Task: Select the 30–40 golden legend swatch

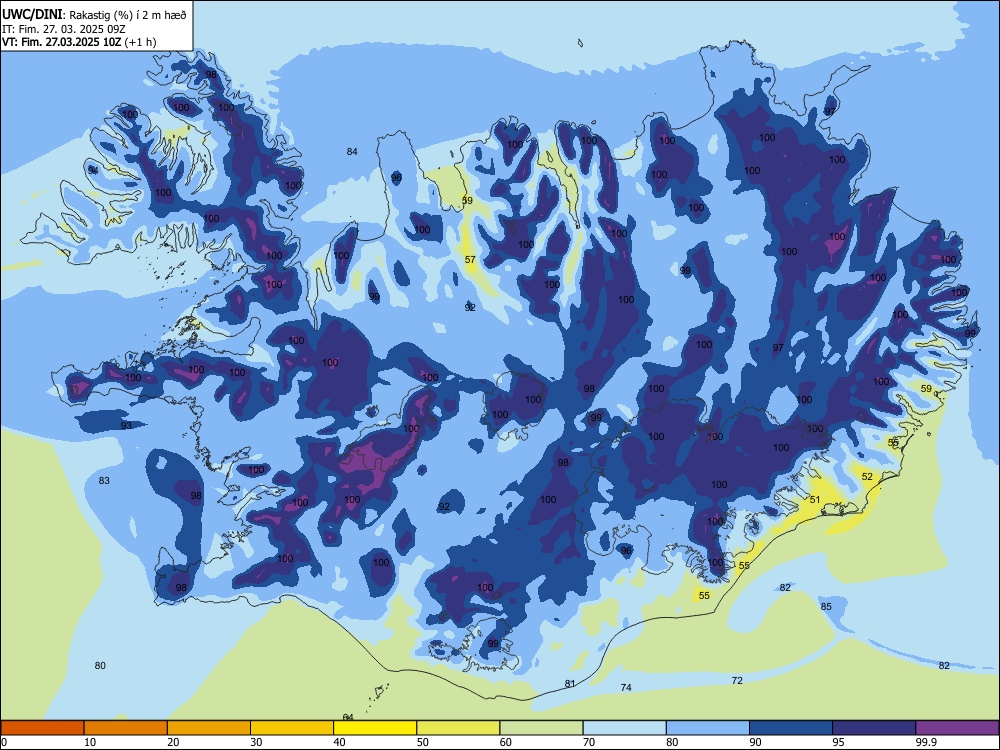Action: (292, 728)
